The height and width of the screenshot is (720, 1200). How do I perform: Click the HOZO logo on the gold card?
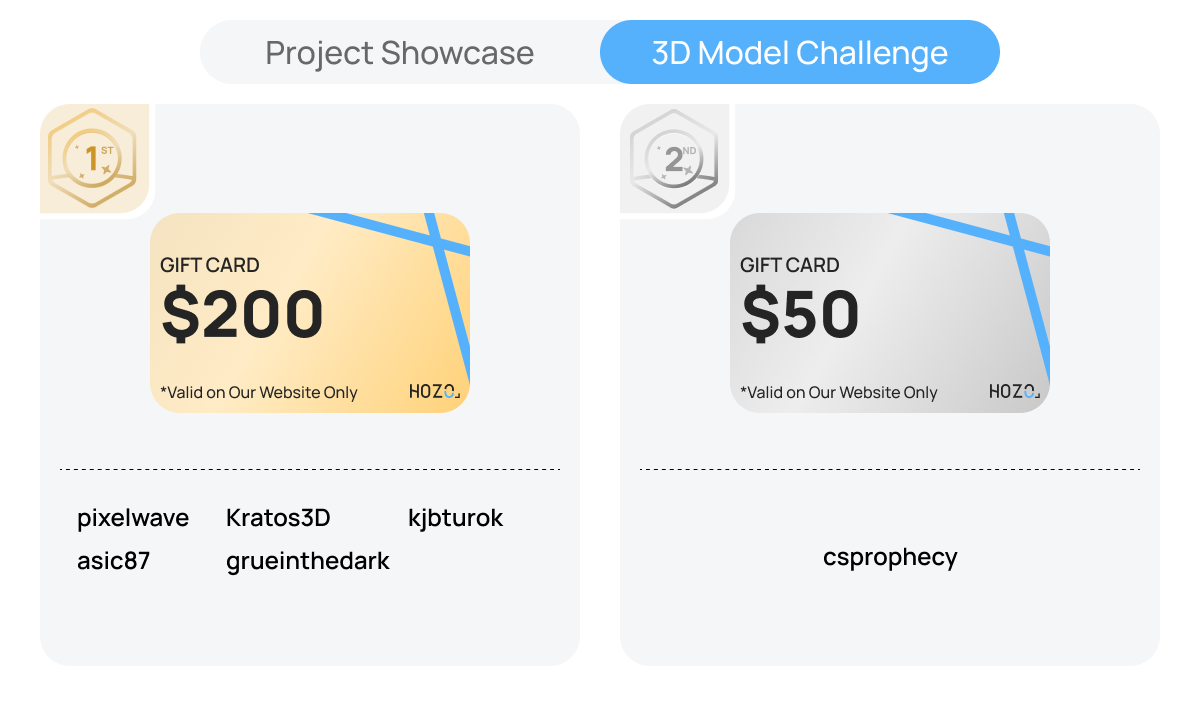(434, 392)
